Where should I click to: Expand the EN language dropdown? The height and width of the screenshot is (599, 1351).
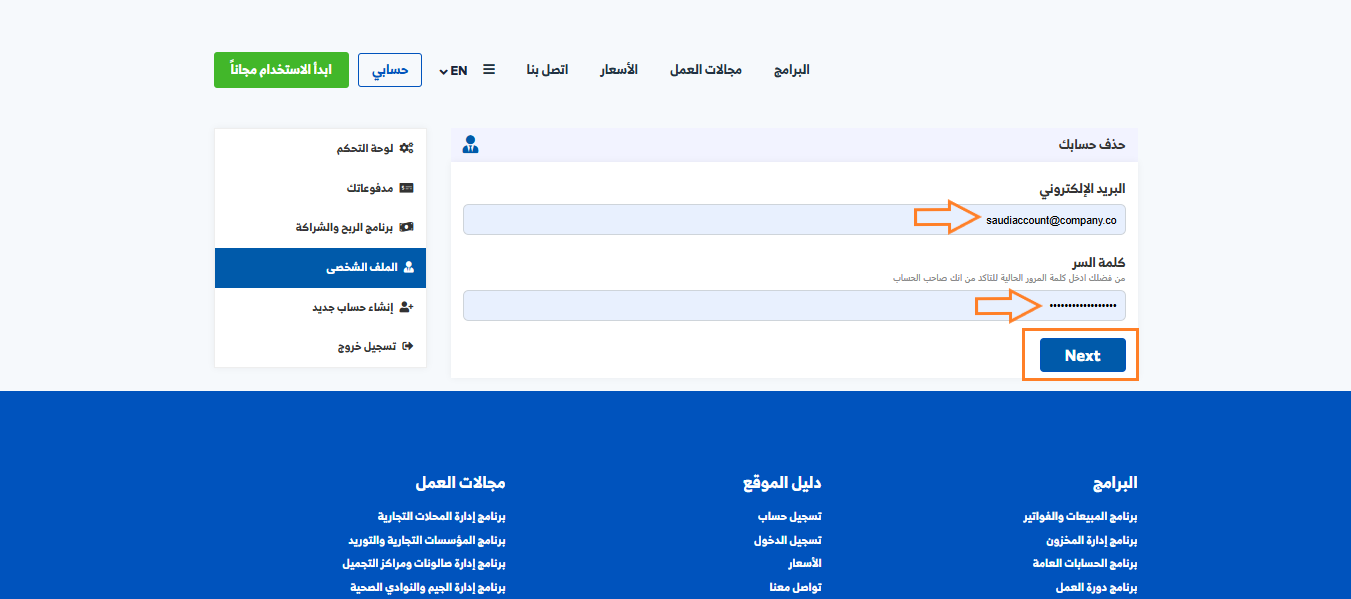point(453,71)
